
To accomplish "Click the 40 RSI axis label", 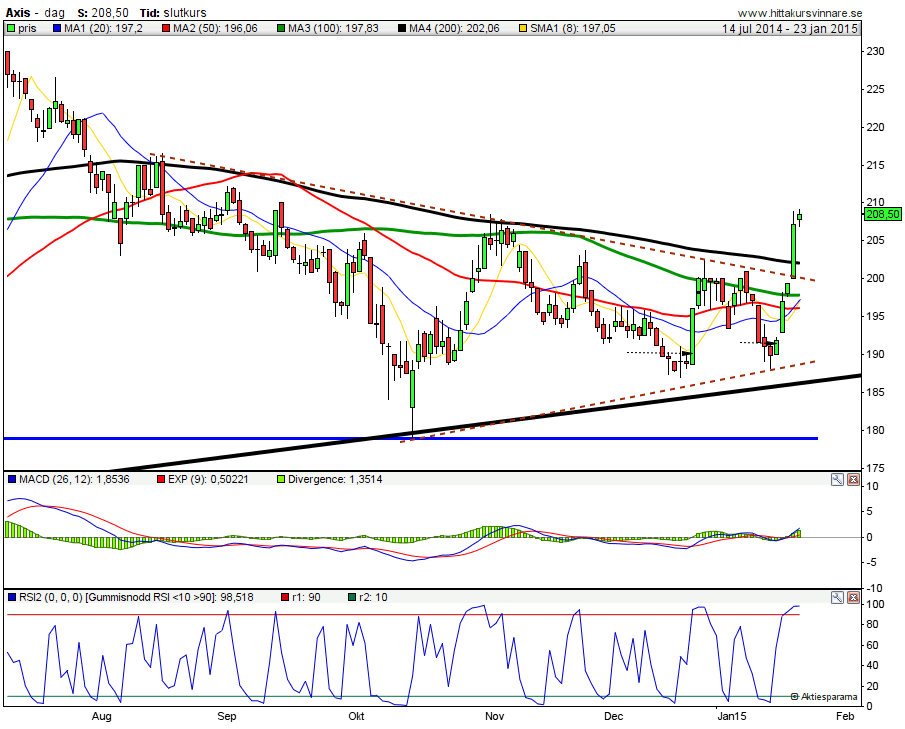I will click(872, 666).
